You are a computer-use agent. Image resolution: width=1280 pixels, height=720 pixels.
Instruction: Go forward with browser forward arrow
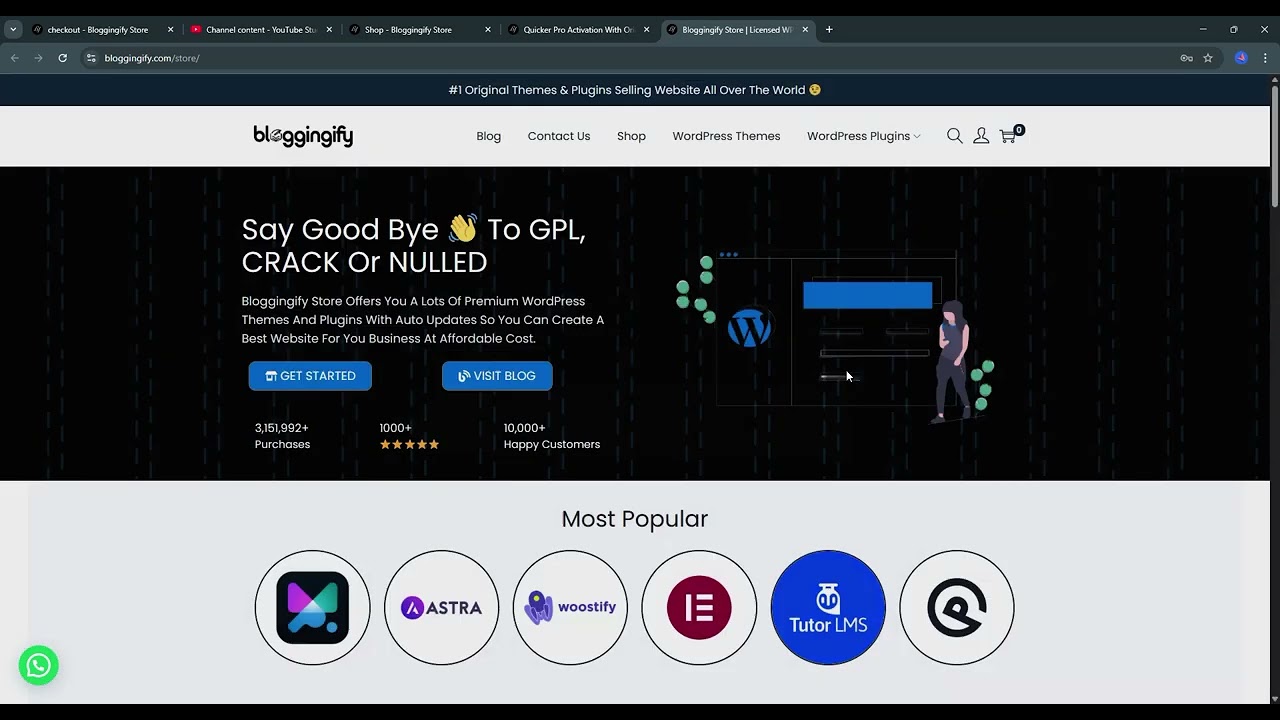point(38,58)
